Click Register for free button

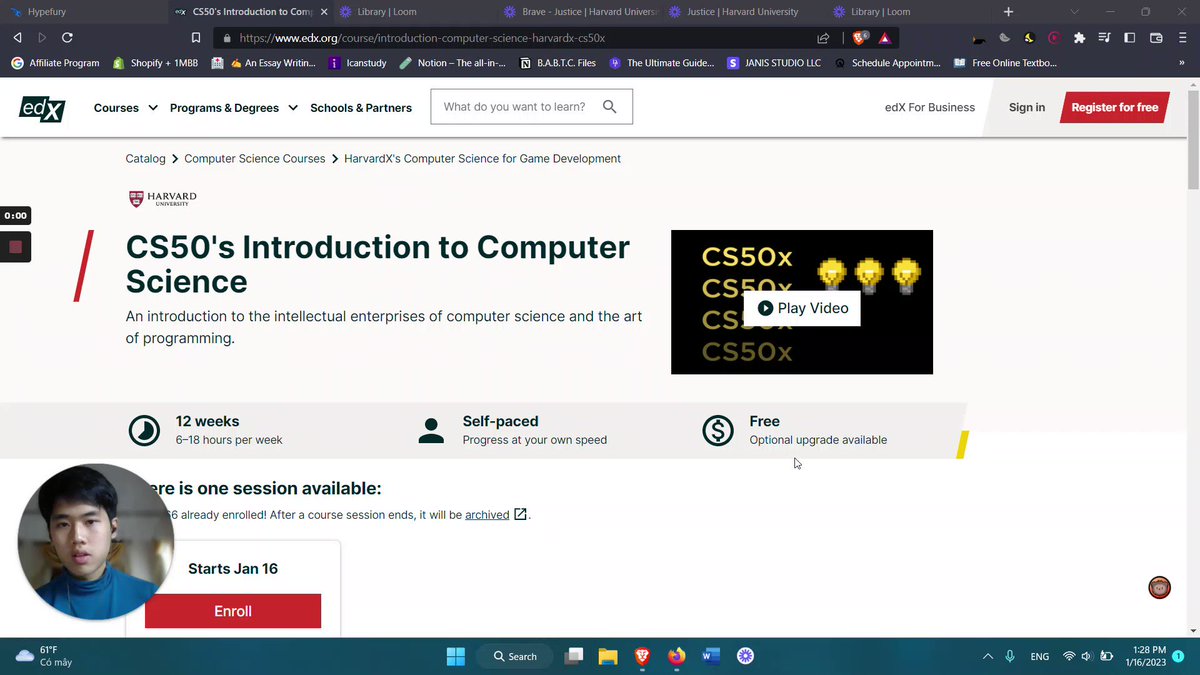pos(1114,107)
